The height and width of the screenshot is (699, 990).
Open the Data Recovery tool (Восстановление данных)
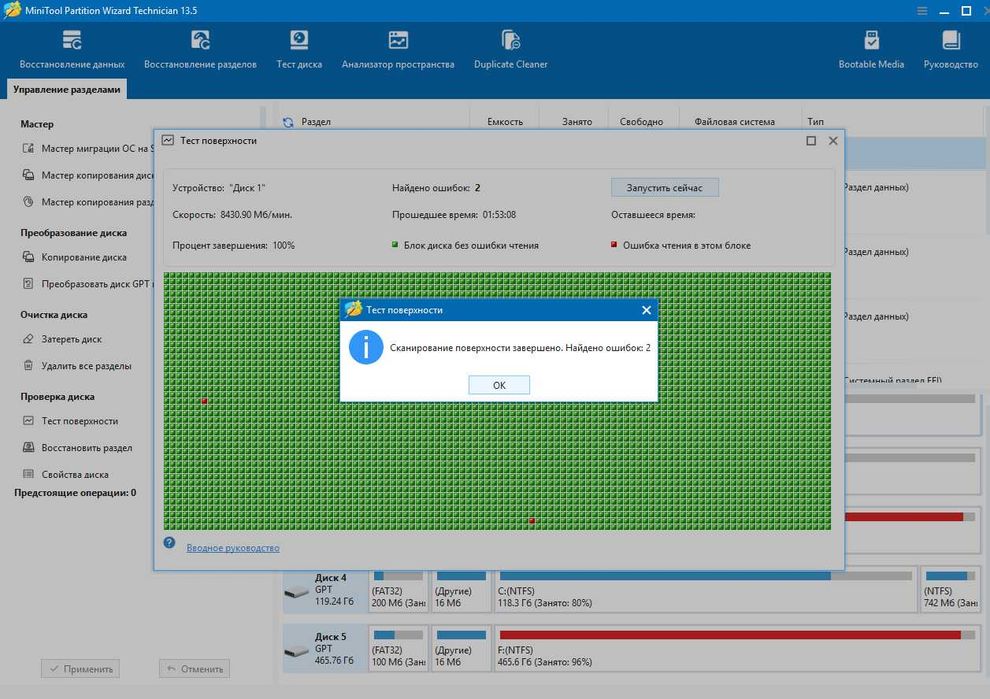tap(72, 50)
